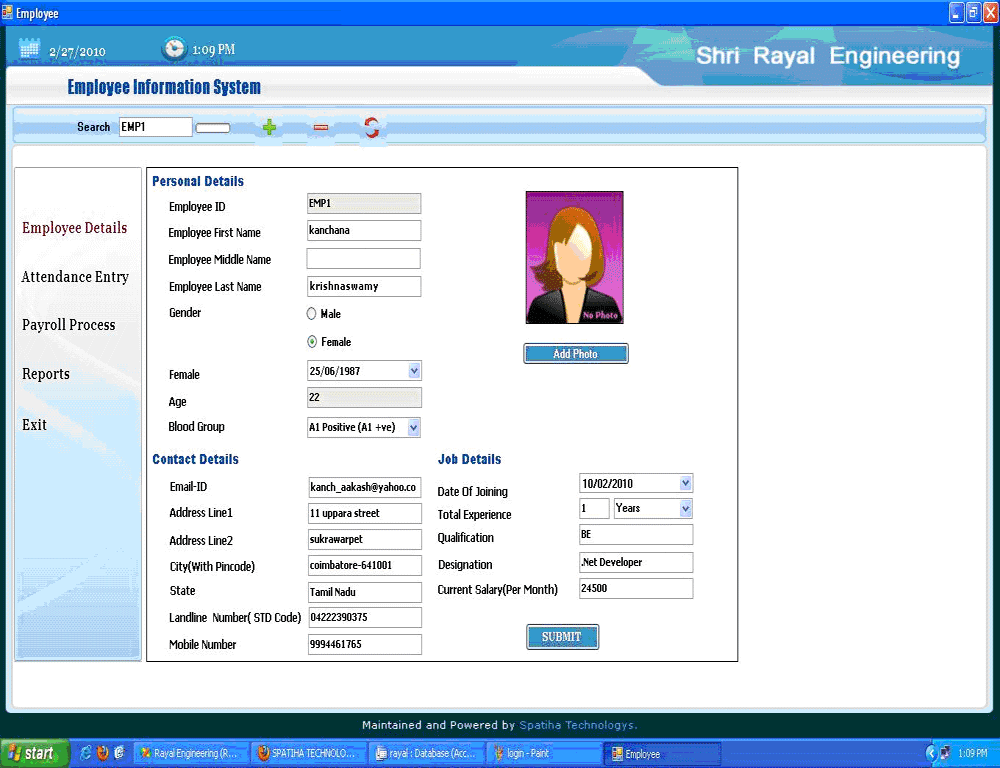
Task: Switch to login - Paint taskbar item
Action: pyautogui.click(x=543, y=753)
